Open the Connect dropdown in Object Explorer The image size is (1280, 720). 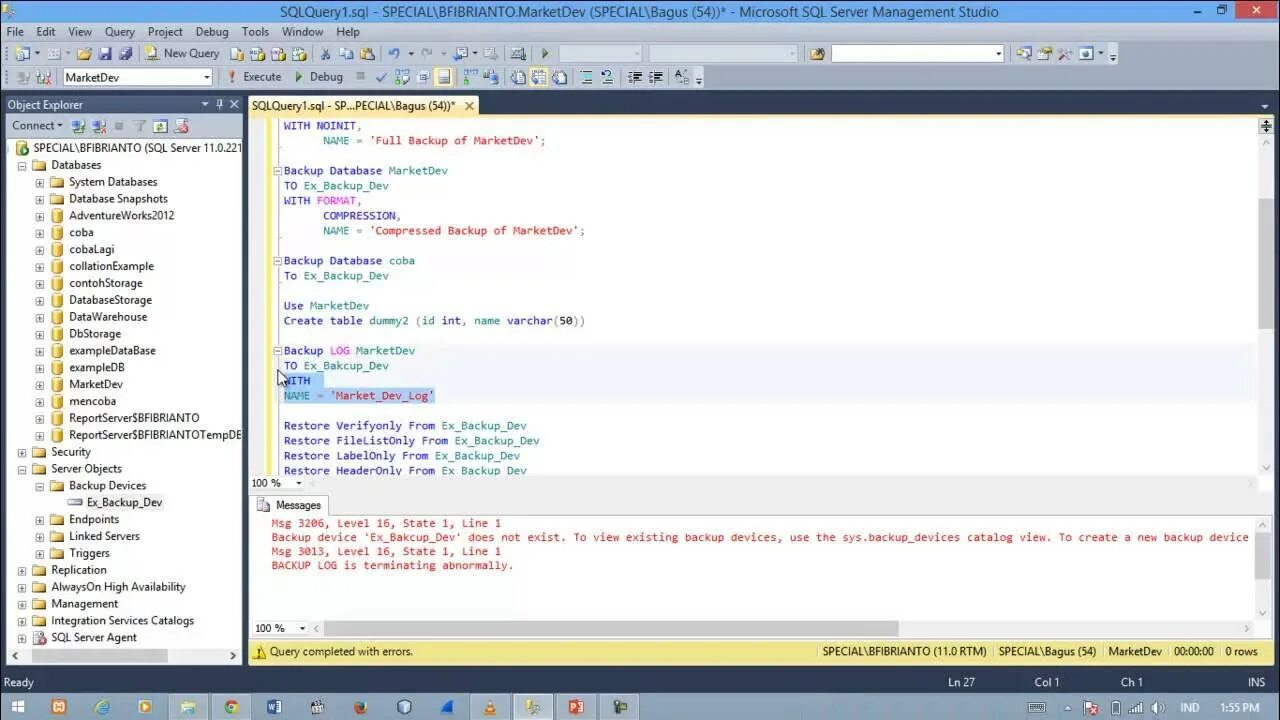37,126
